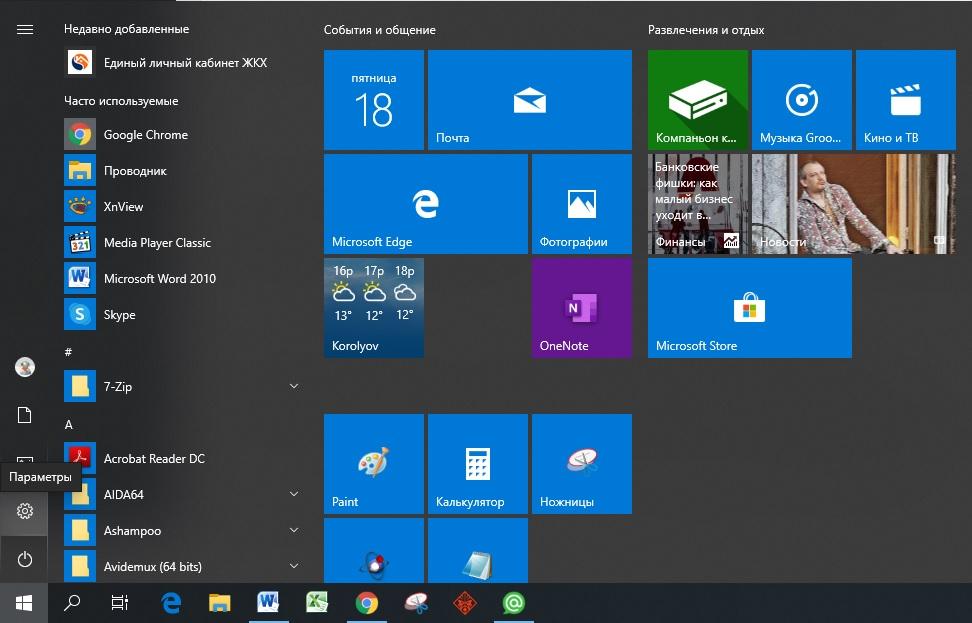Expand the AIDA64 folder chevron

pos(294,494)
